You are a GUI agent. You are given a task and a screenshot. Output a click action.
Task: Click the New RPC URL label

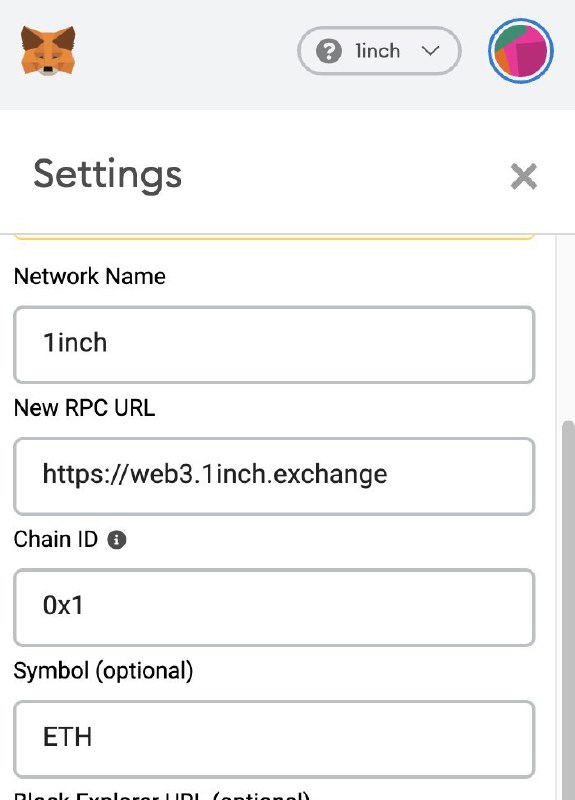tap(84, 408)
